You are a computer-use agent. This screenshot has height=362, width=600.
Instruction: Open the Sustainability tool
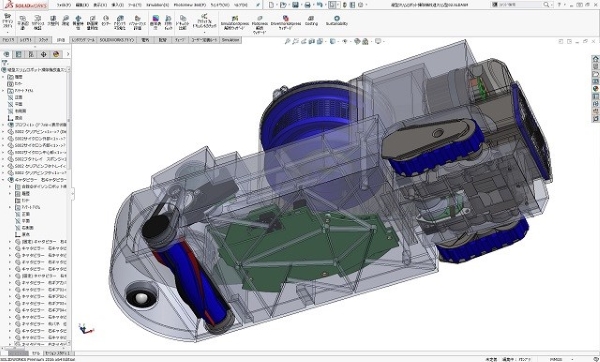tap(337, 21)
